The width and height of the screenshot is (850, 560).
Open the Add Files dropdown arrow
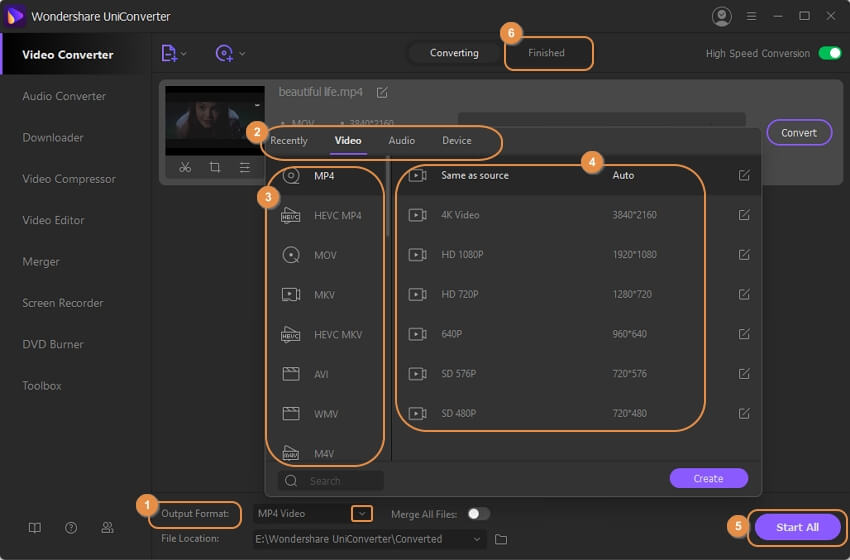pyautogui.click(x=184, y=54)
